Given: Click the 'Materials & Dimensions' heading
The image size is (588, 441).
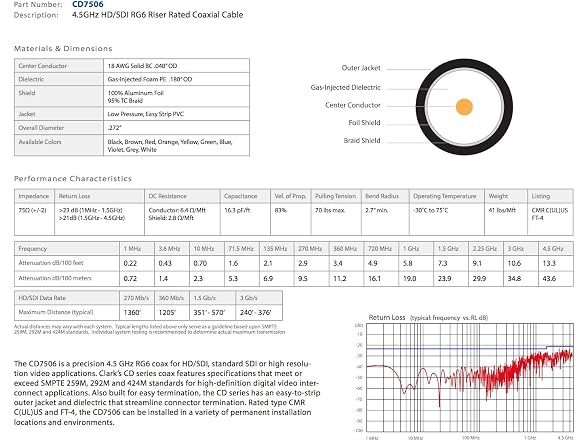Looking at the screenshot, I should pos(63,48).
